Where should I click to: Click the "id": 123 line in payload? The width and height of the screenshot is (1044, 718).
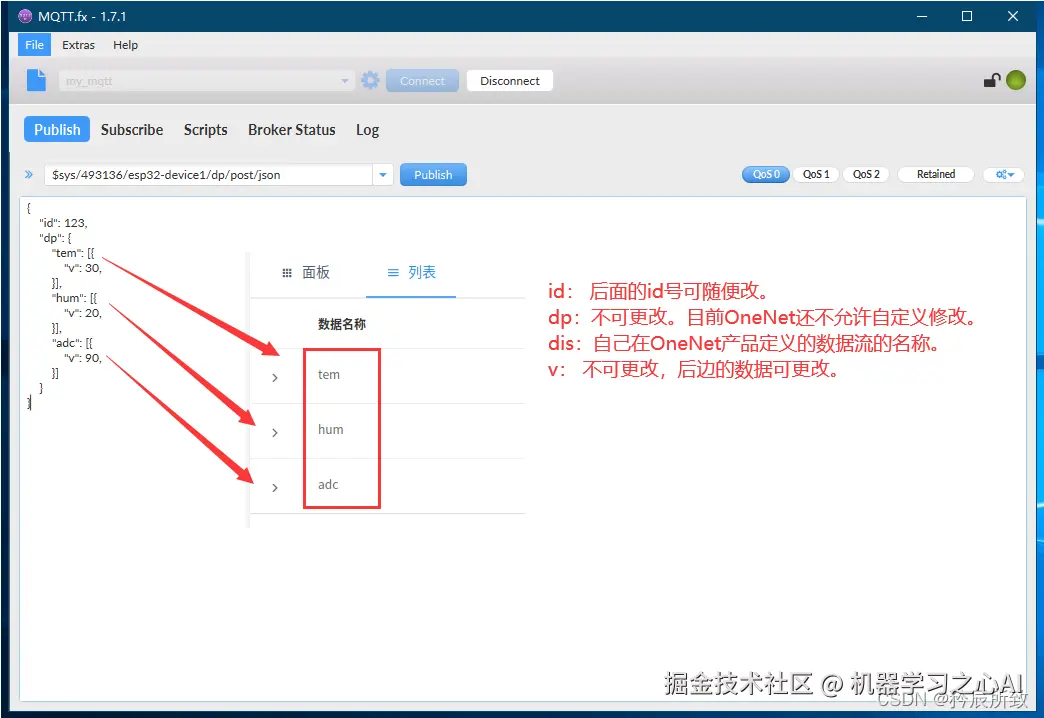click(x=63, y=223)
